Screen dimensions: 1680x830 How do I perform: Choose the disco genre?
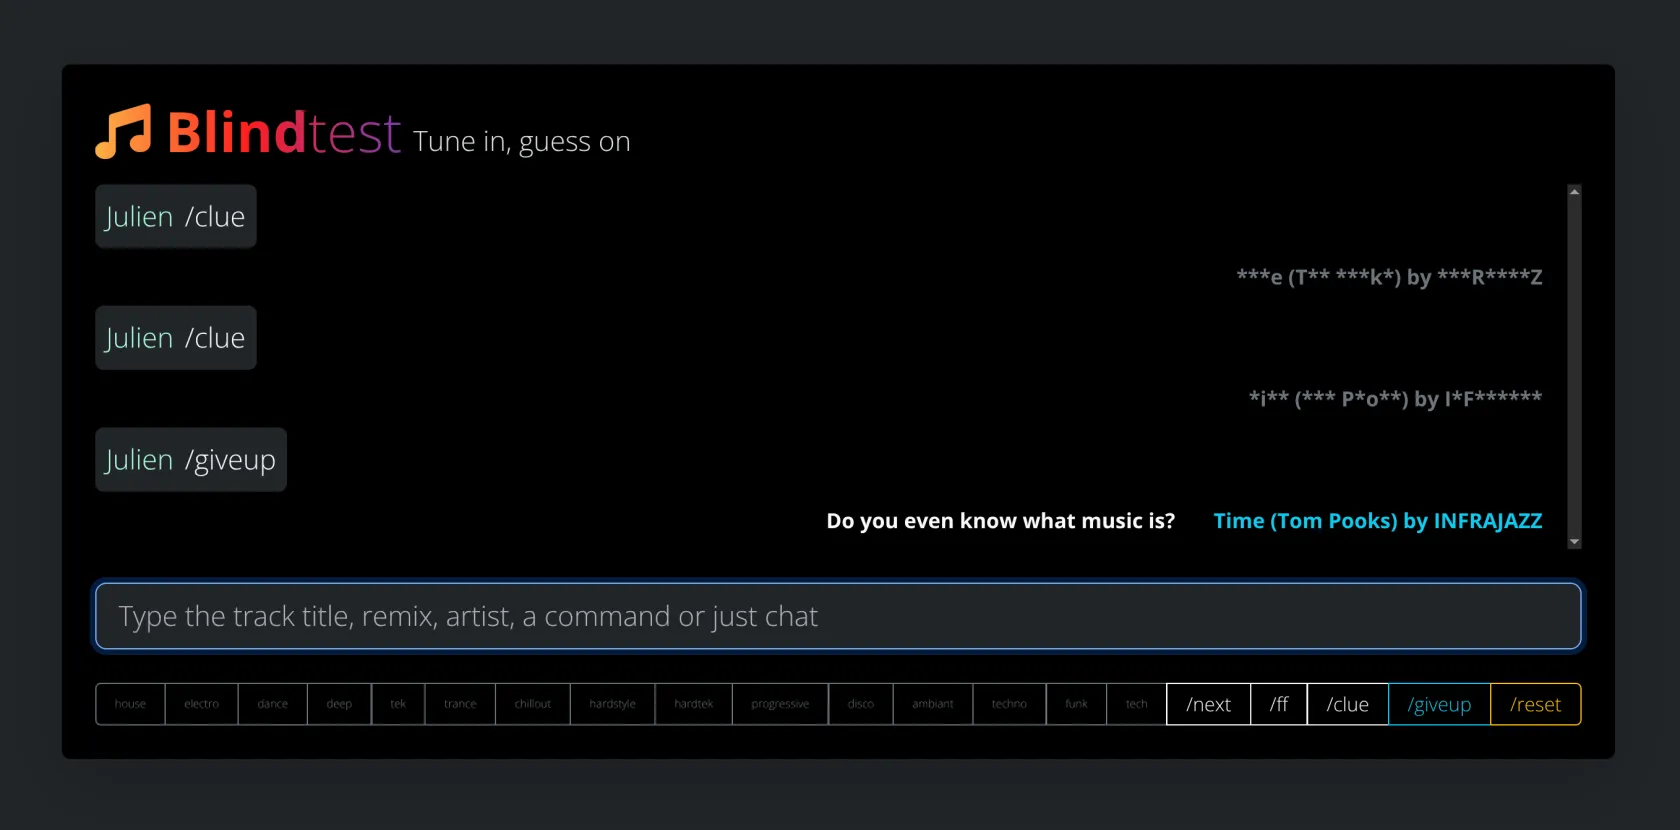point(860,704)
